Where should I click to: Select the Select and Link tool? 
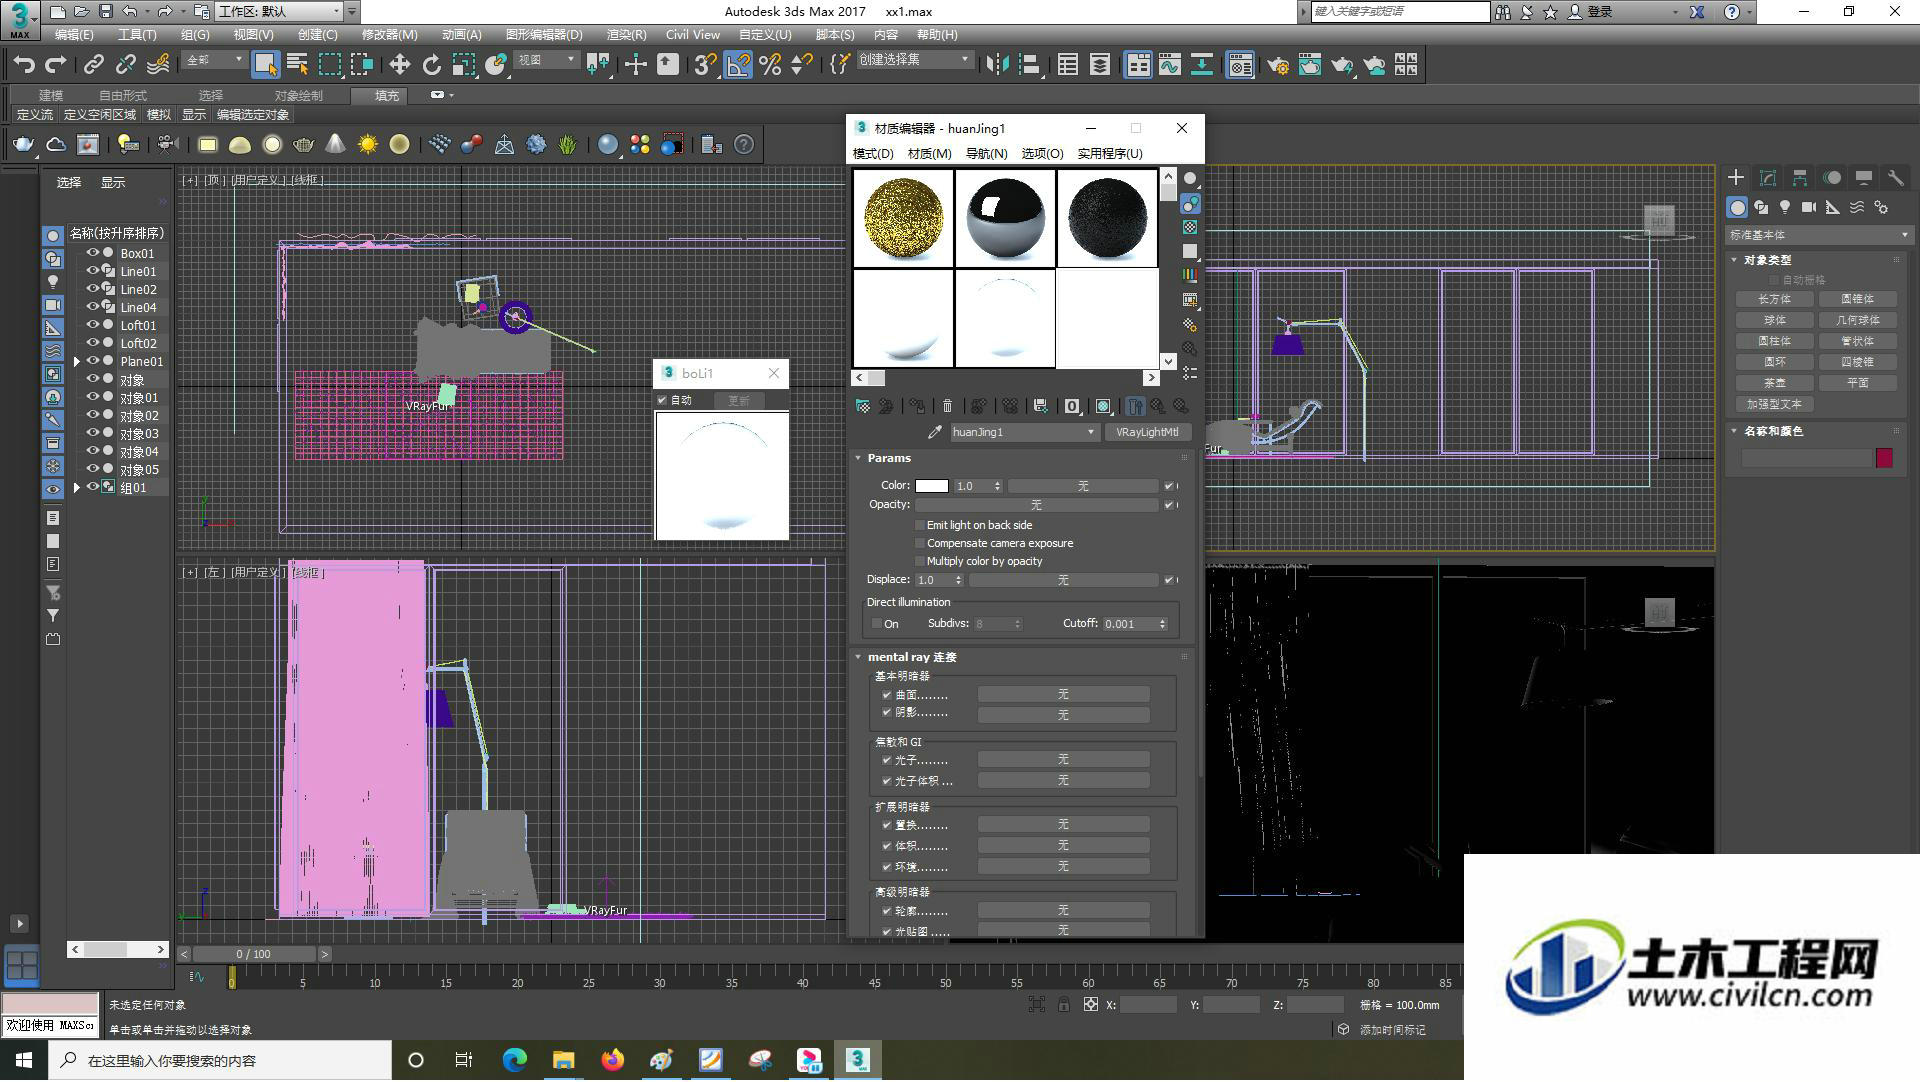(94, 65)
